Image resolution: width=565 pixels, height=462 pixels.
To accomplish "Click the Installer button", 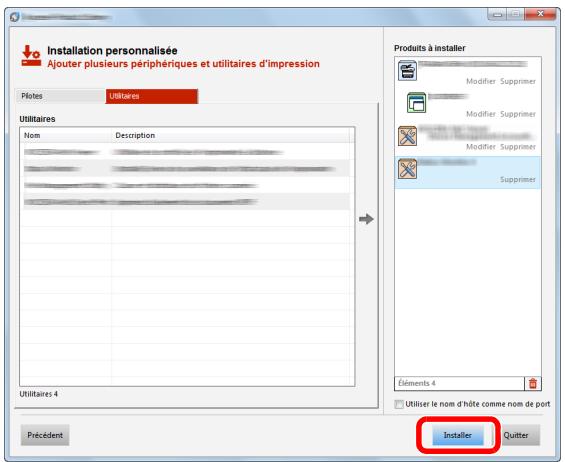I will pos(457,435).
